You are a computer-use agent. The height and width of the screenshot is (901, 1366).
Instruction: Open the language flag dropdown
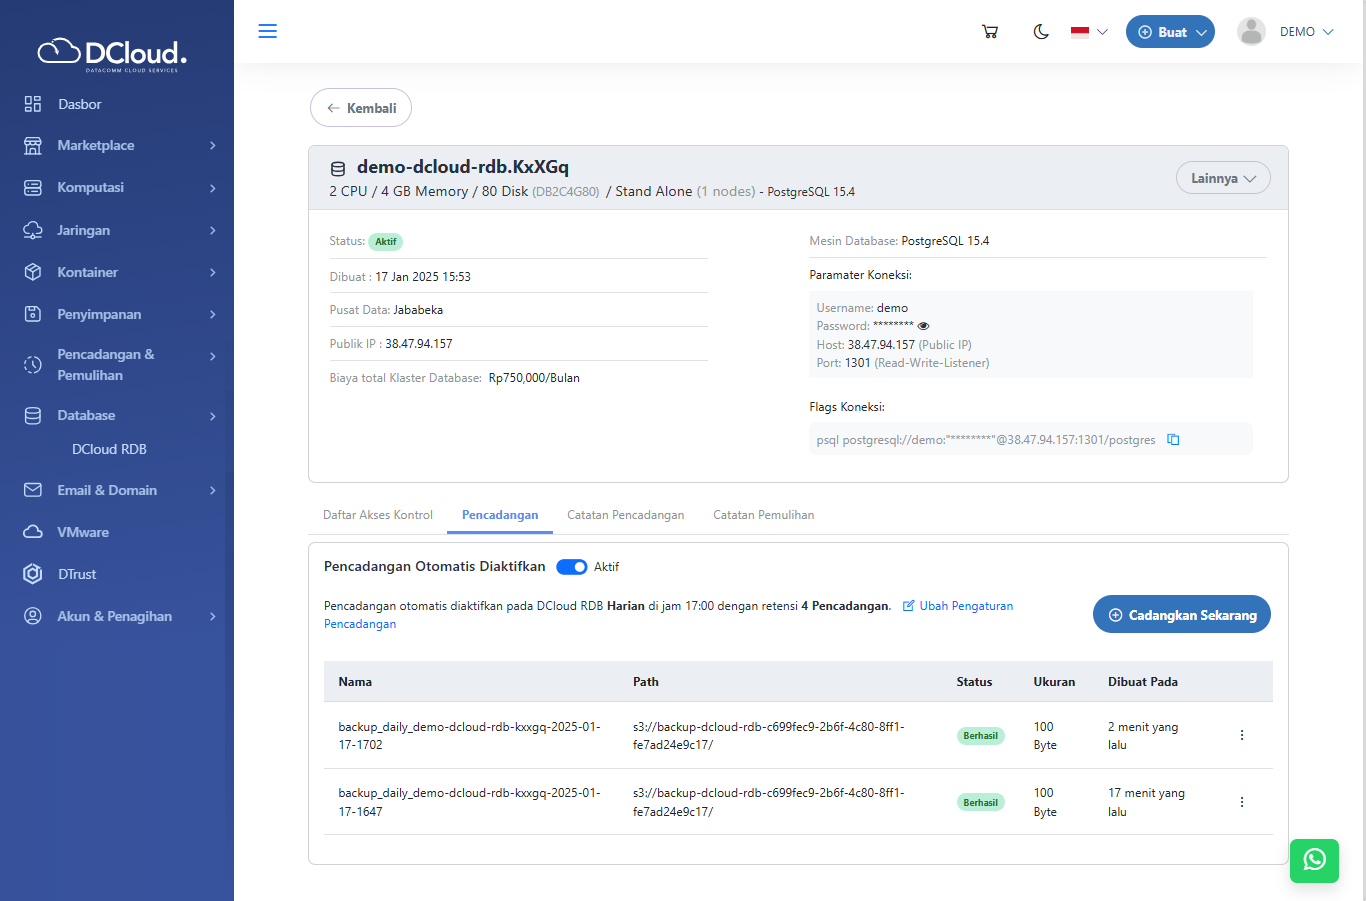[x=1089, y=32]
